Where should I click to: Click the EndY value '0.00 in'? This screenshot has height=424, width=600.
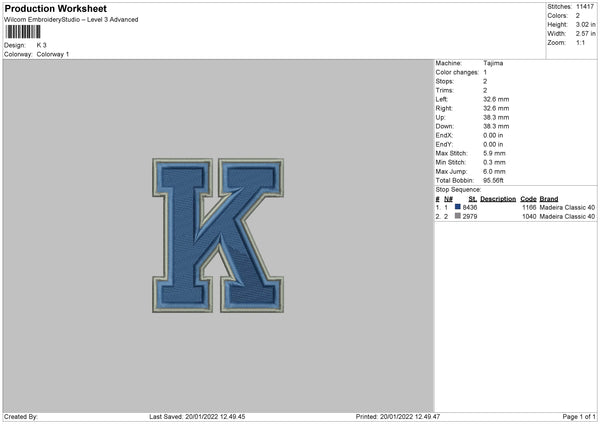(493, 145)
